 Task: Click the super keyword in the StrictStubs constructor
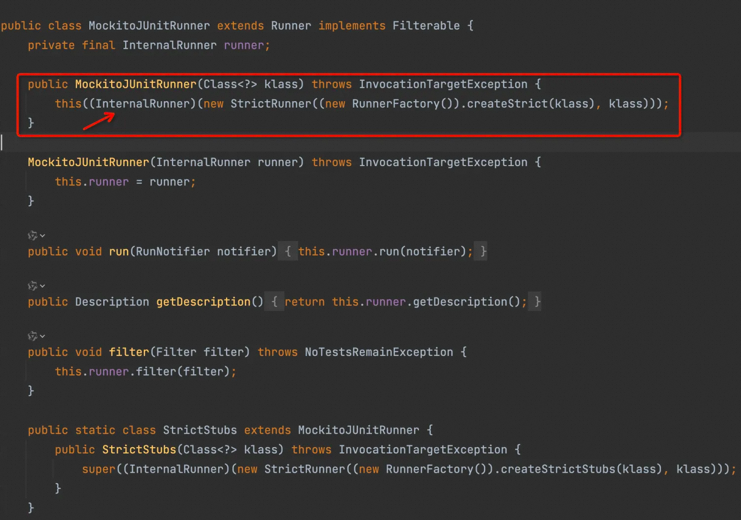tap(98, 469)
